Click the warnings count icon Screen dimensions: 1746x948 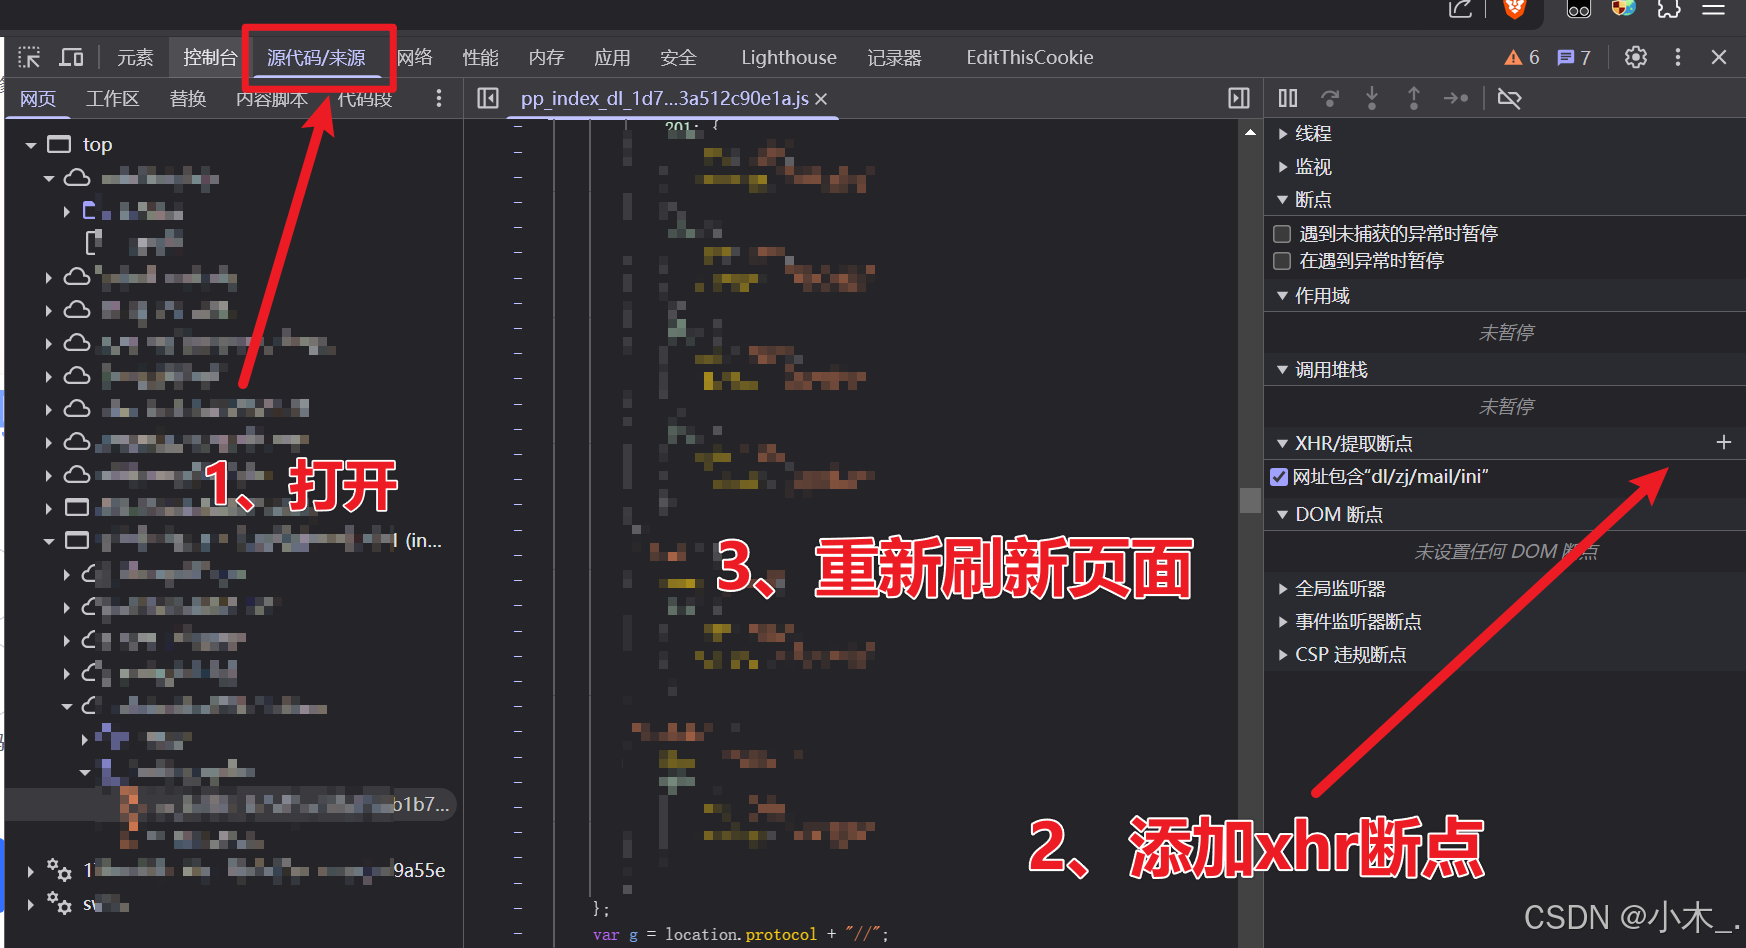click(1522, 57)
